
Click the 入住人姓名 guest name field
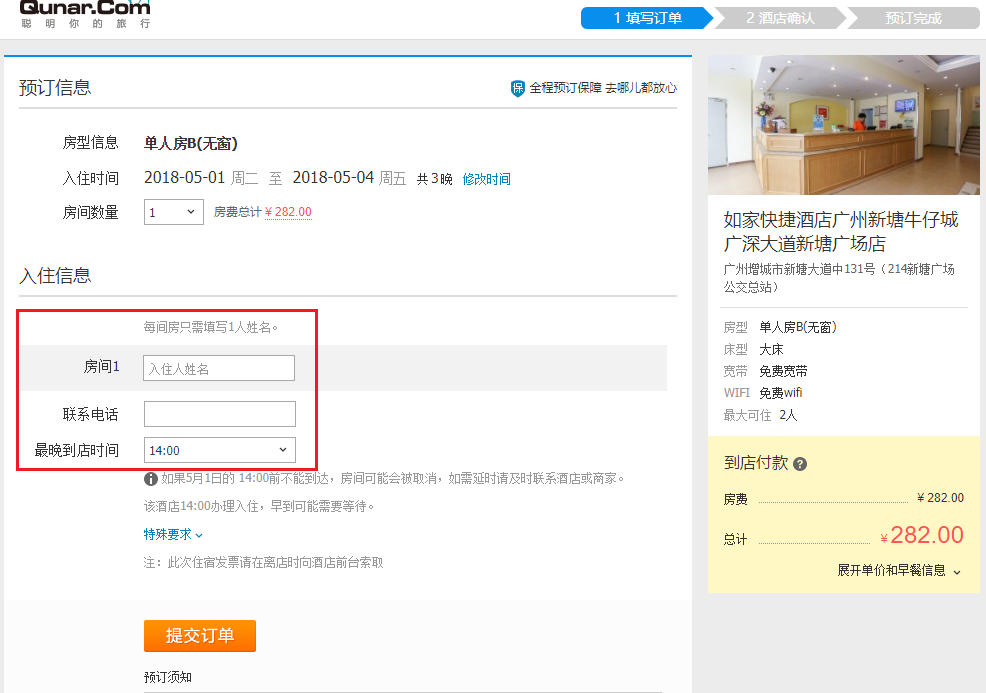(219, 368)
